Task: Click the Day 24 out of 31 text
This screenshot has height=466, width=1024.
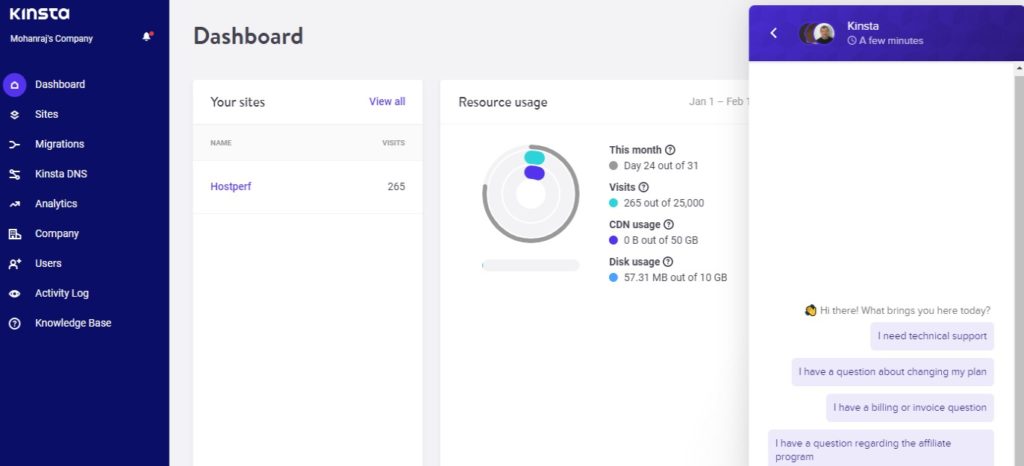Action: 661,166
